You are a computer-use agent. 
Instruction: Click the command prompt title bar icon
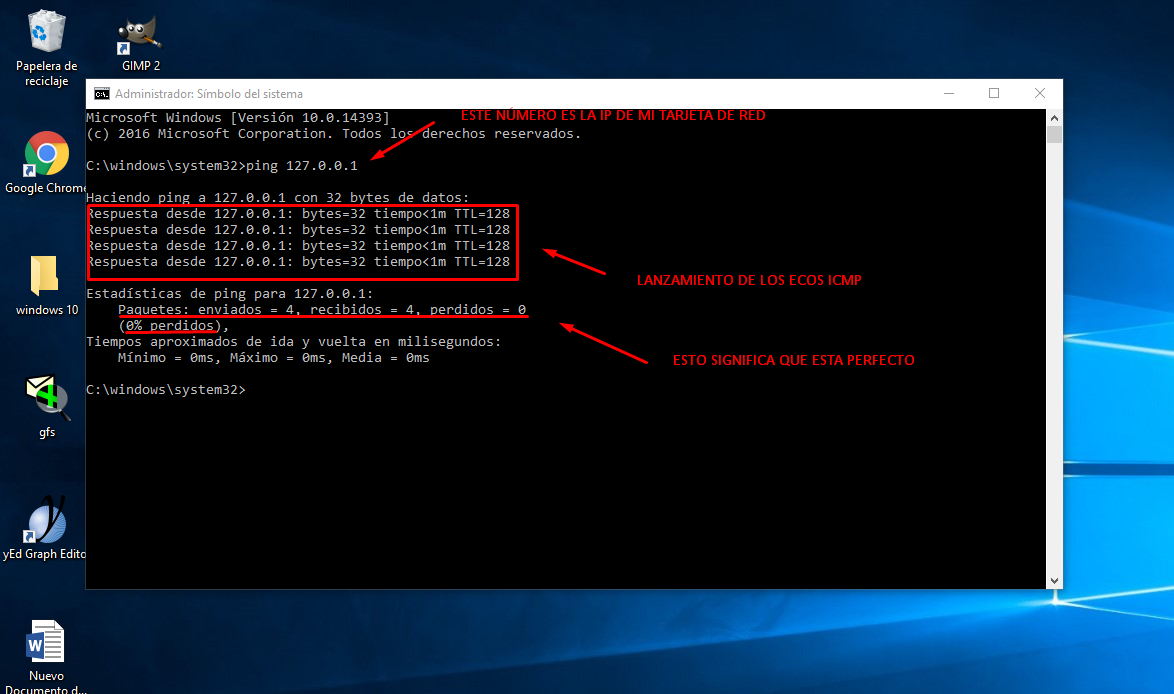tap(101, 94)
